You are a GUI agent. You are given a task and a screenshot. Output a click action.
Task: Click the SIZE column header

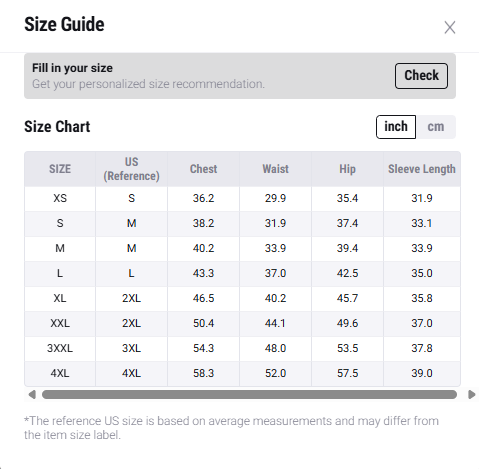(x=60, y=169)
